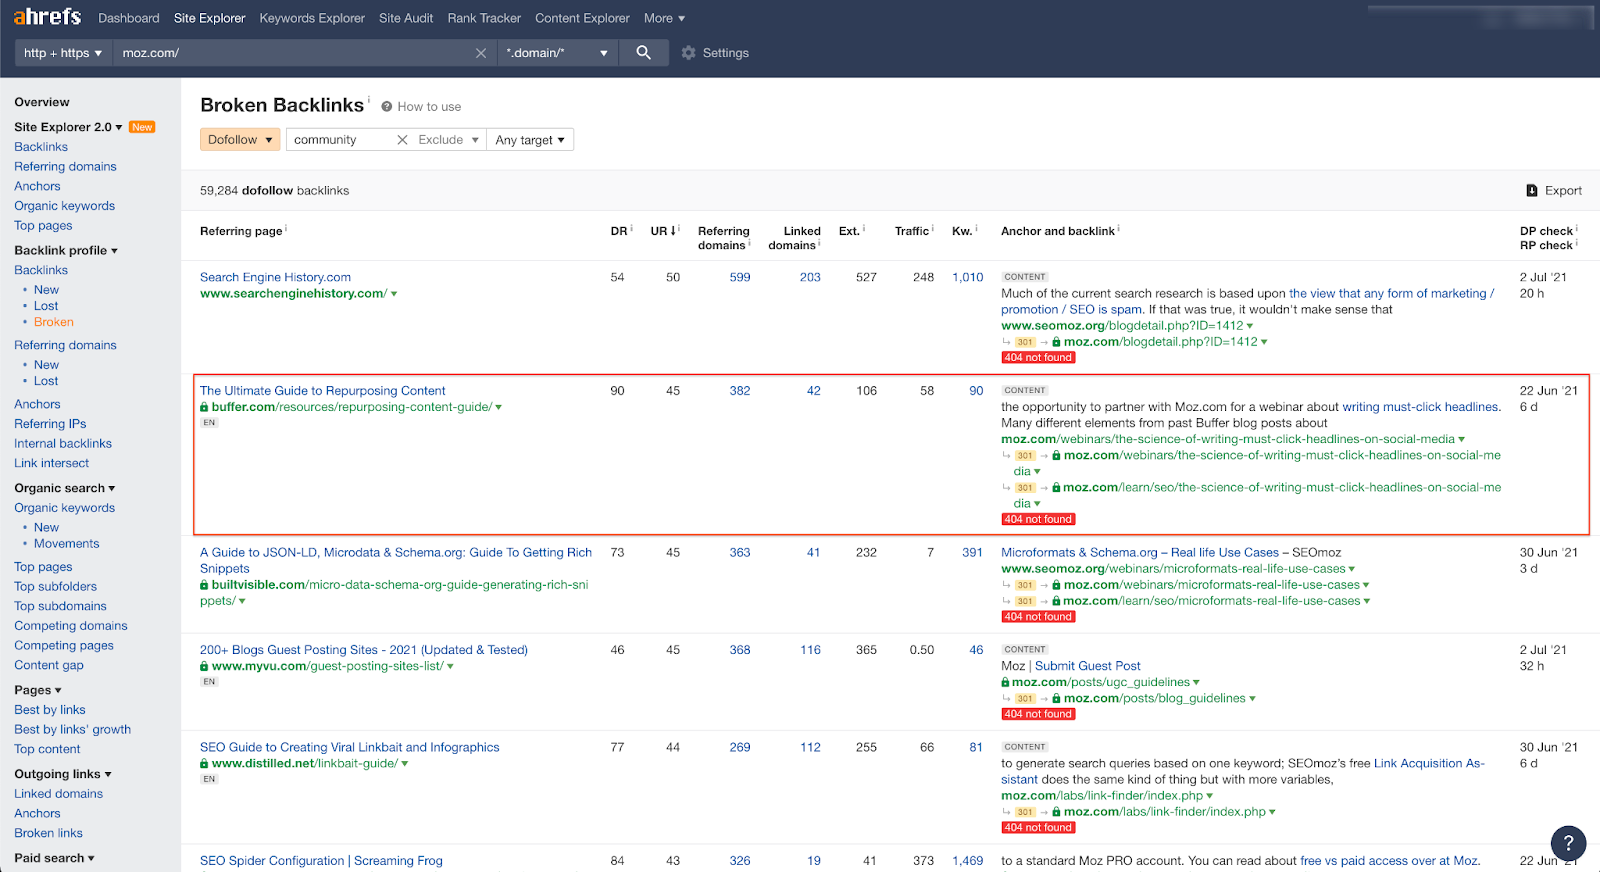
Task: Open SEO Guide to Creating Viral Linkbait
Action: click(349, 747)
